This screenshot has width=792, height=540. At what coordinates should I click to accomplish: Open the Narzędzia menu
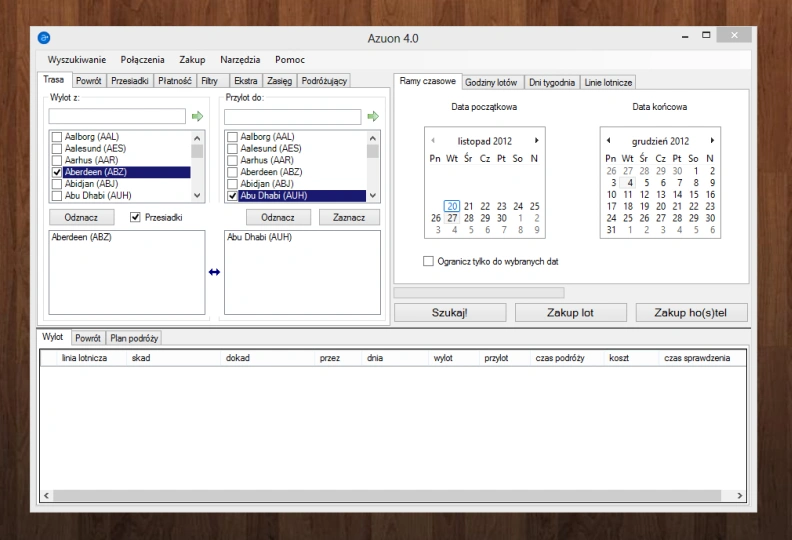pyautogui.click(x=240, y=60)
